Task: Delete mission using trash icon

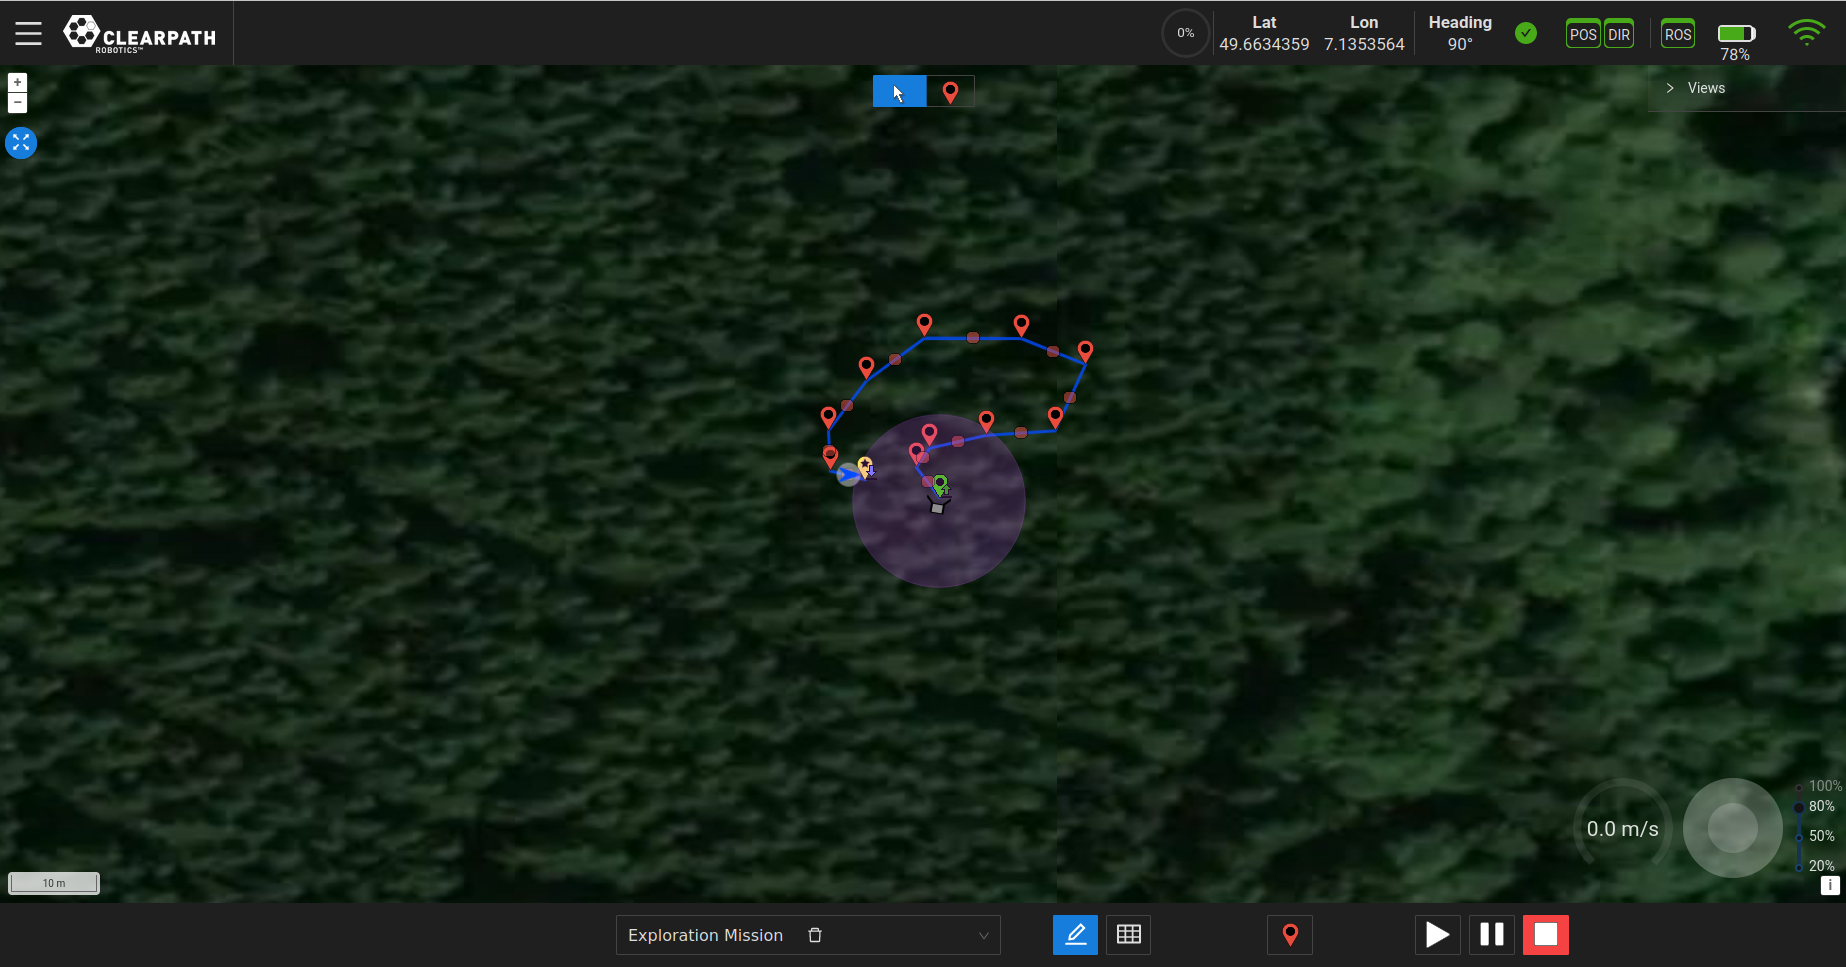Action: 815,935
